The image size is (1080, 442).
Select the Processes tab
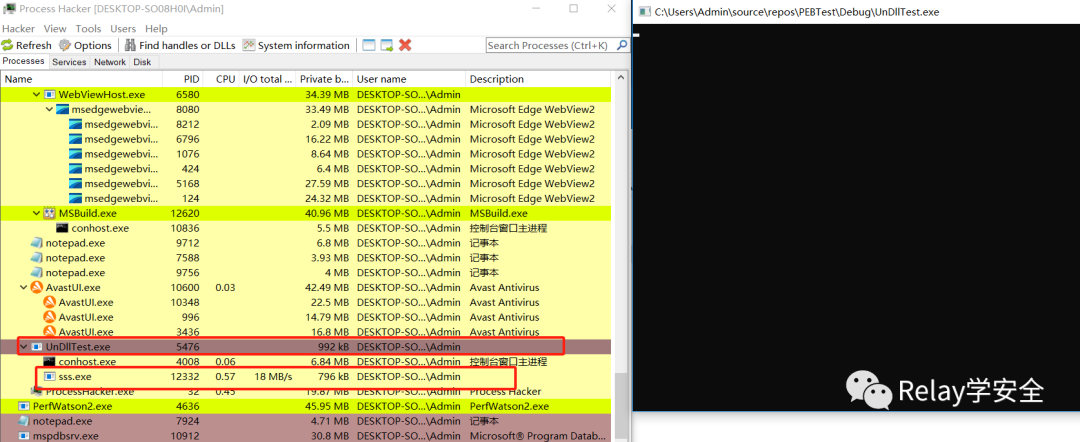24,61
